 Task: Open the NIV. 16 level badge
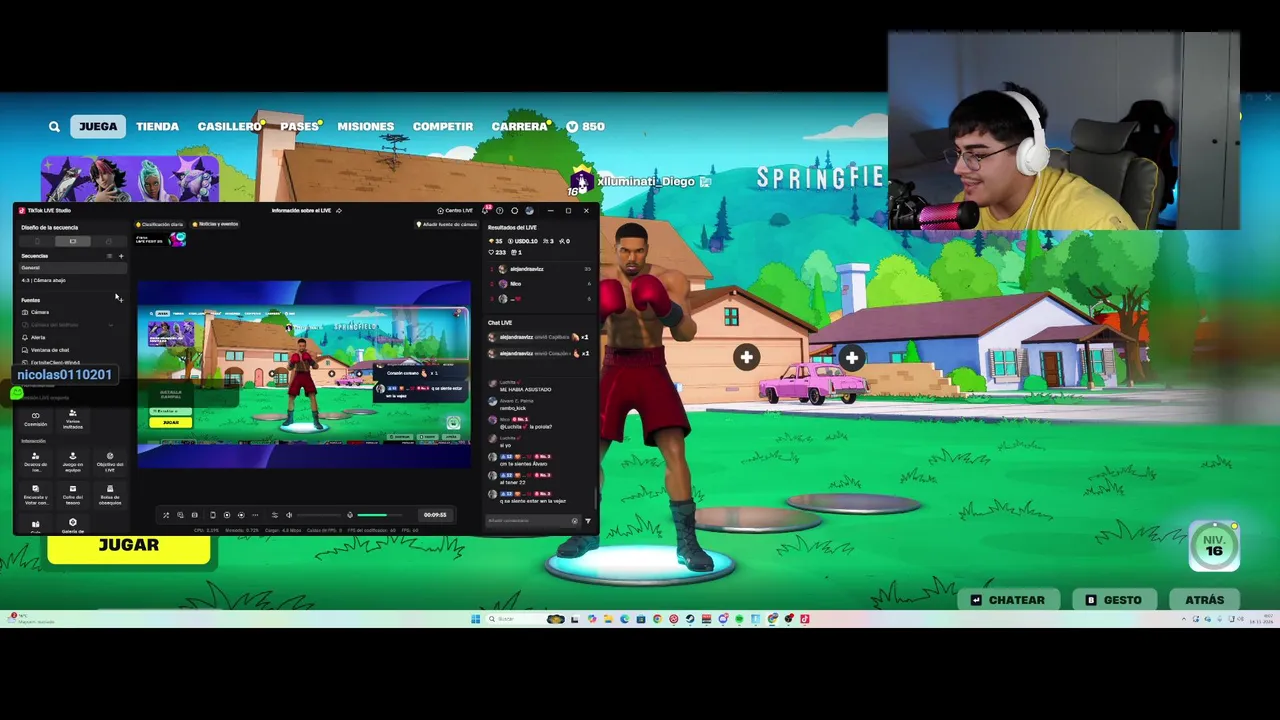pyautogui.click(x=1214, y=546)
